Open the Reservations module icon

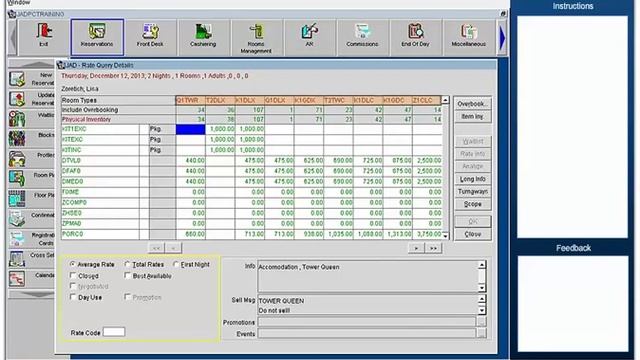point(97,37)
